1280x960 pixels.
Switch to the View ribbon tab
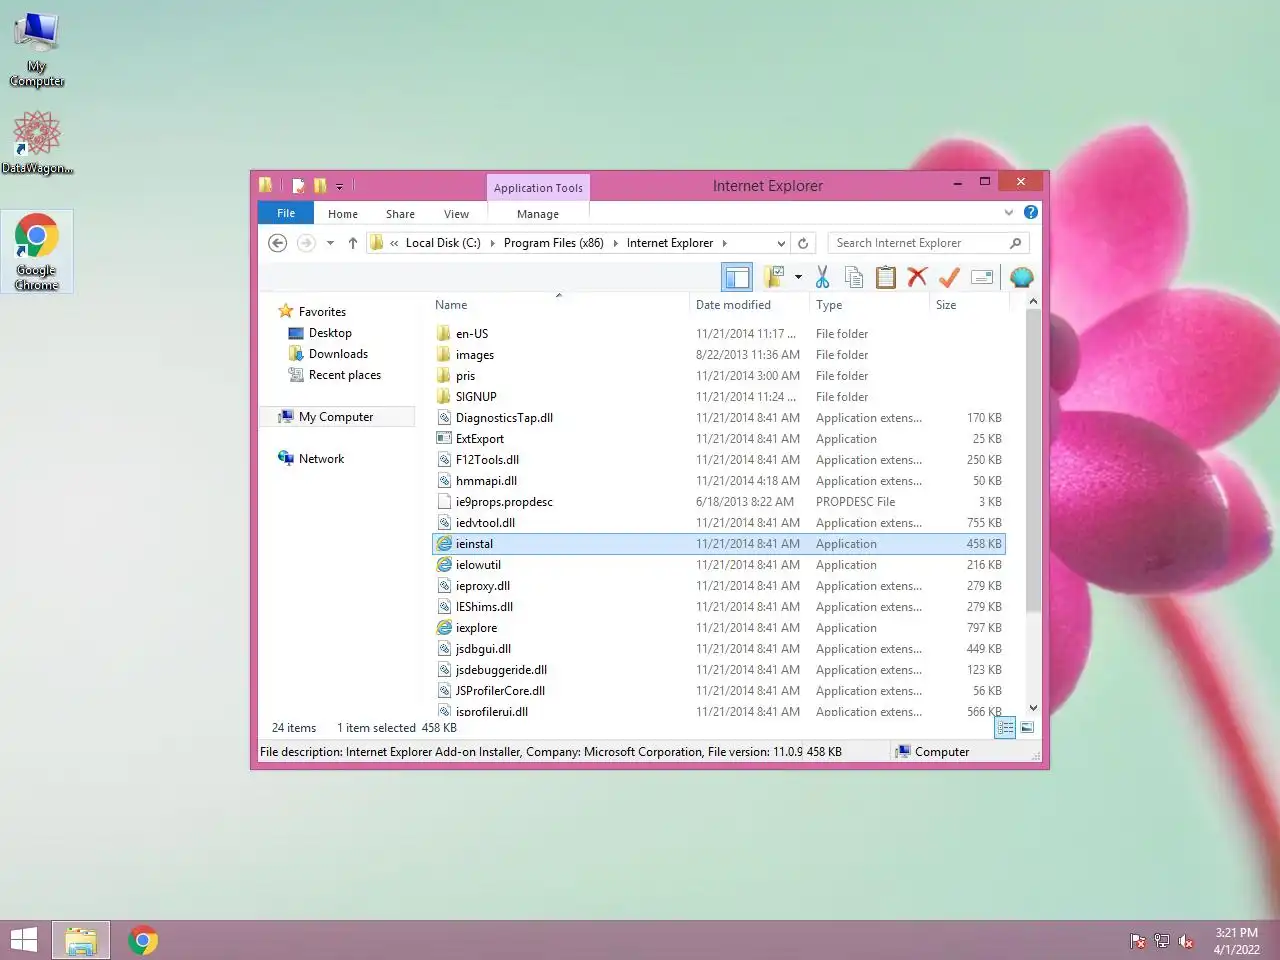click(x=456, y=214)
